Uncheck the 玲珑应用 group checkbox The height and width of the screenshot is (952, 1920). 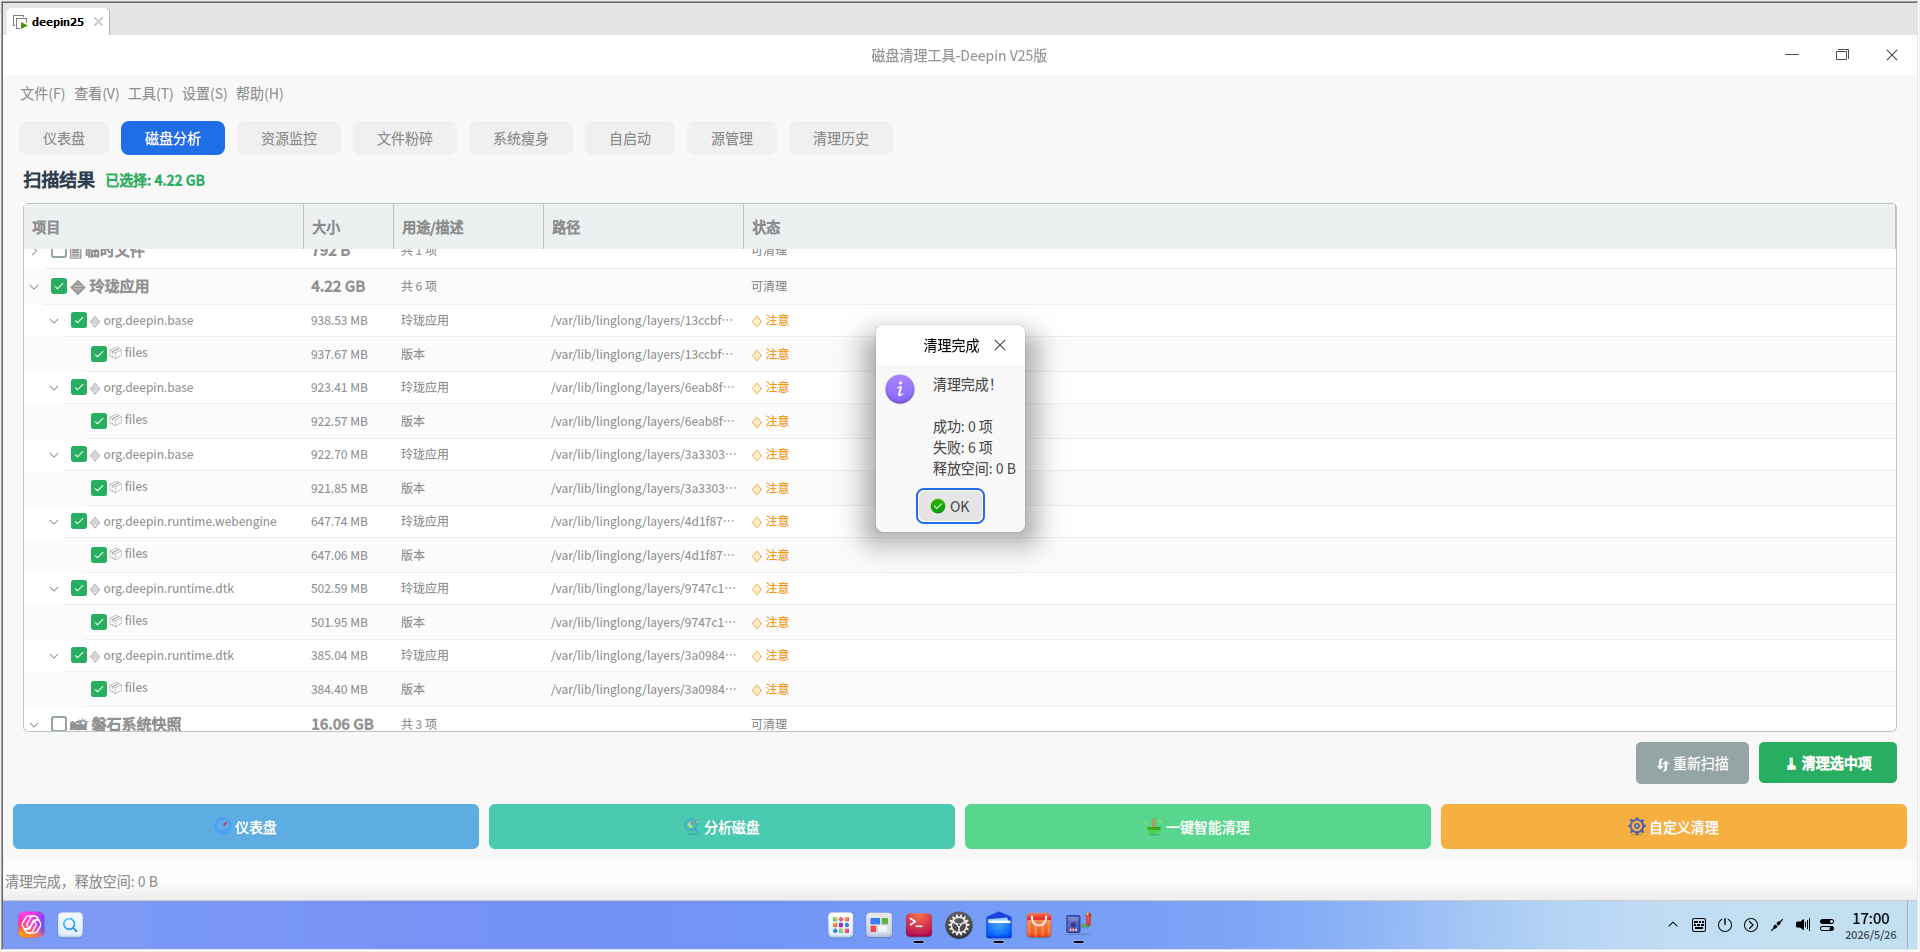[x=59, y=286]
